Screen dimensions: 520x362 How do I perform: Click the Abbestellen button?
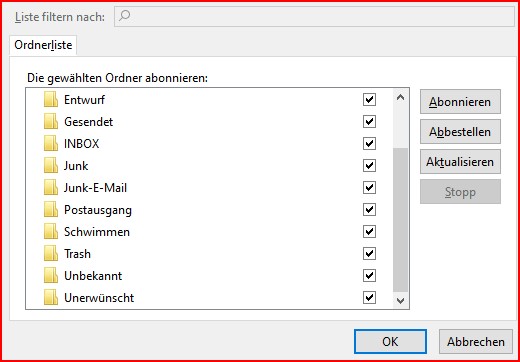click(460, 132)
